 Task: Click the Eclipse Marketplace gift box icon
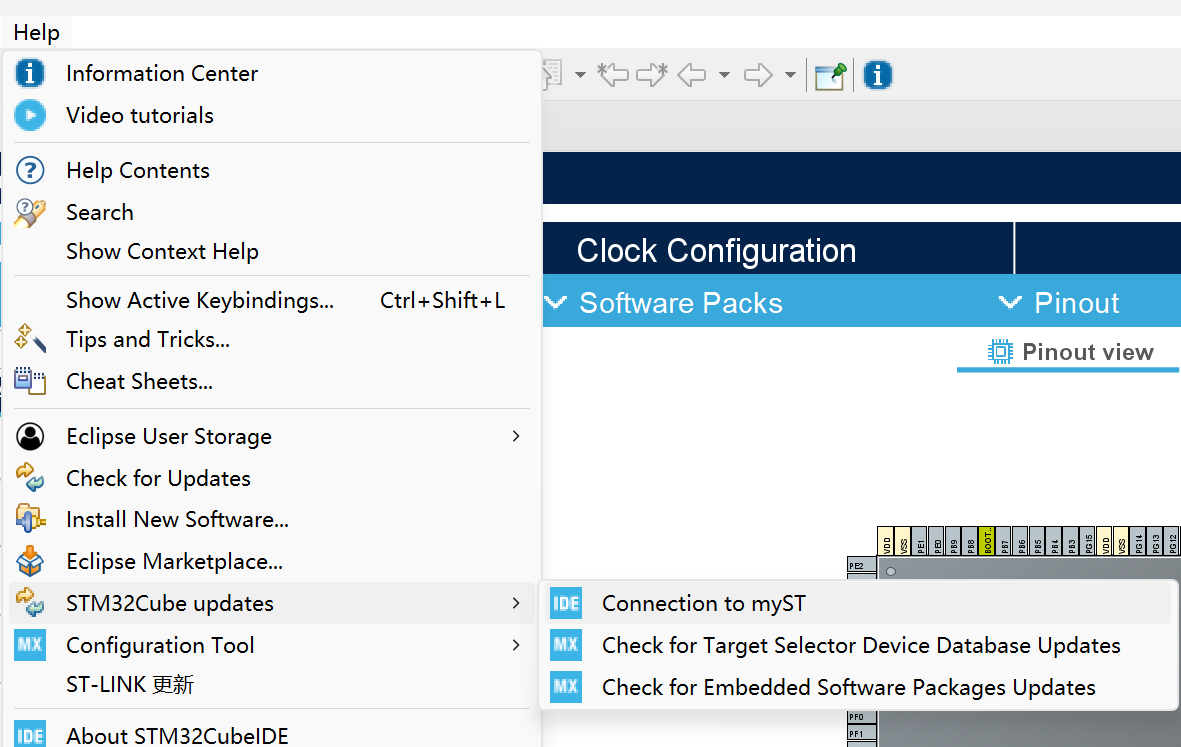pos(30,561)
